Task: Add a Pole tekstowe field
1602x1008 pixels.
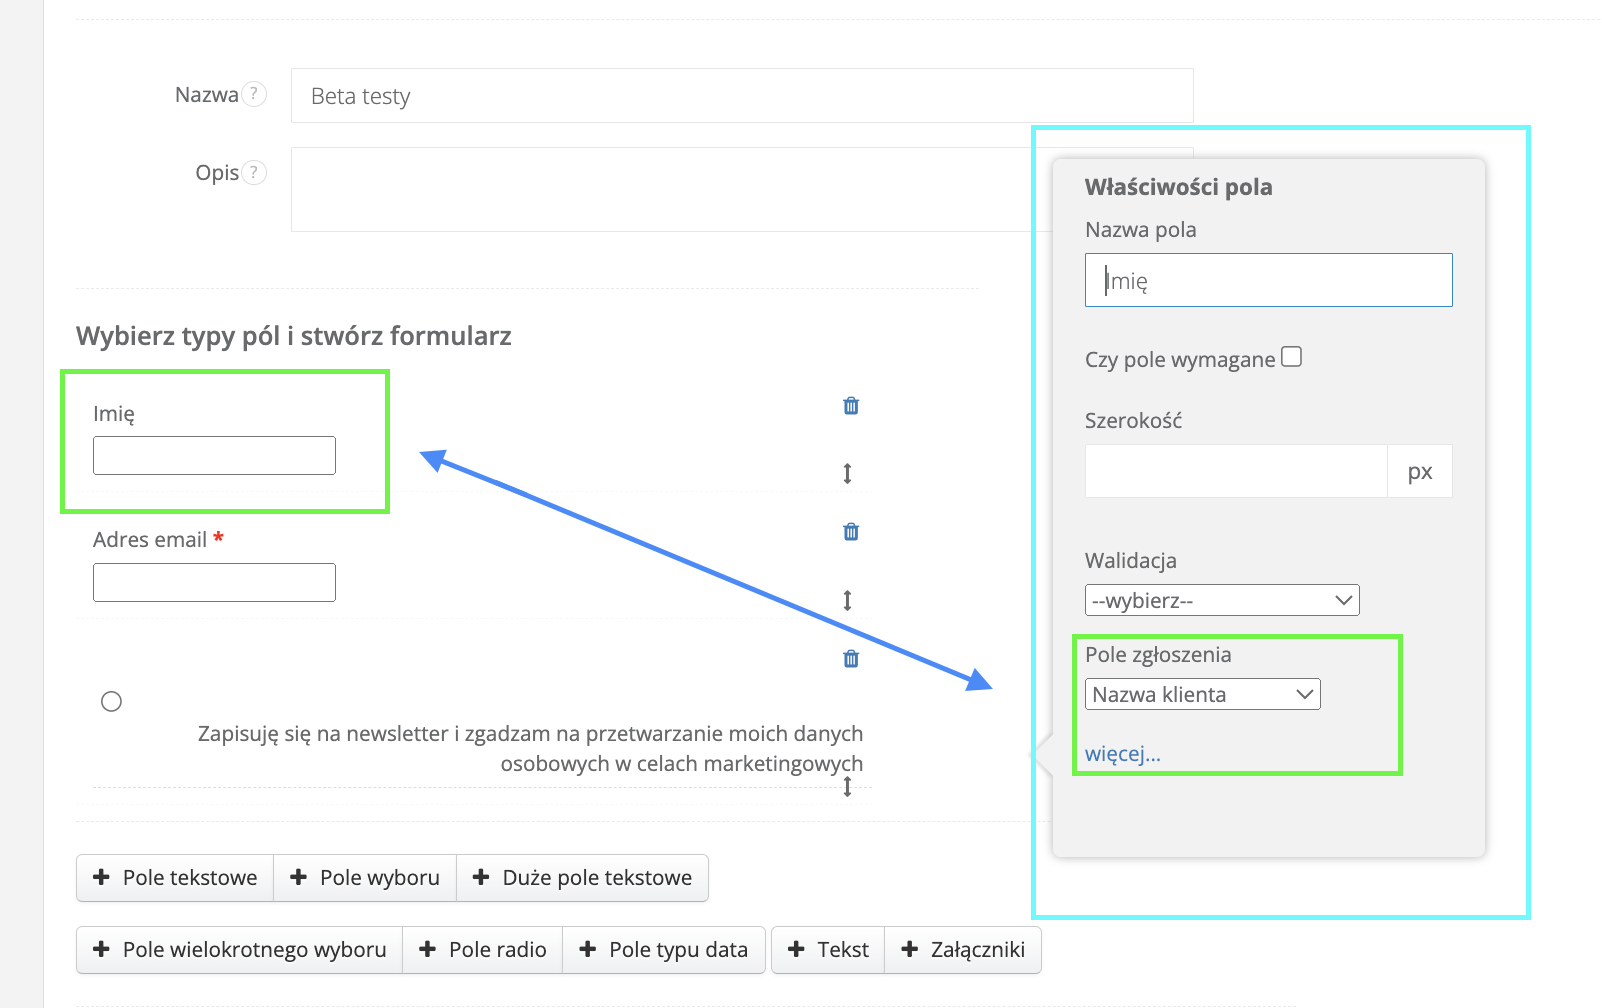Action: (x=175, y=877)
